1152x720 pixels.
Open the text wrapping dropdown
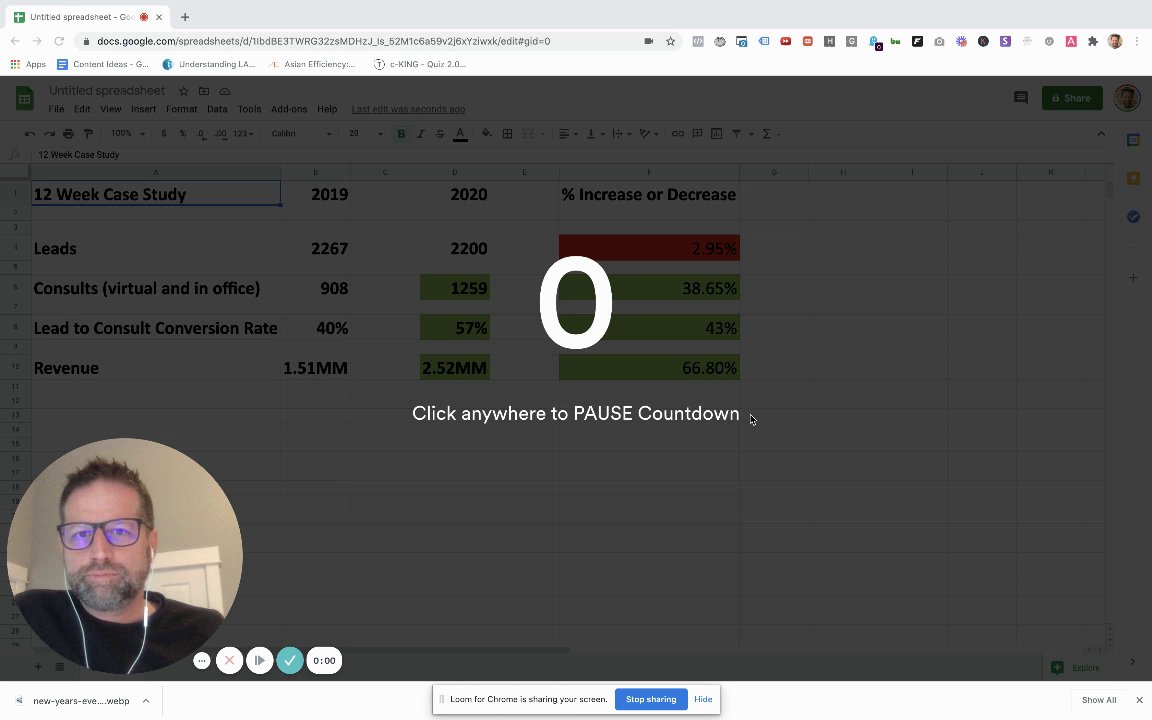(x=622, y=134)
